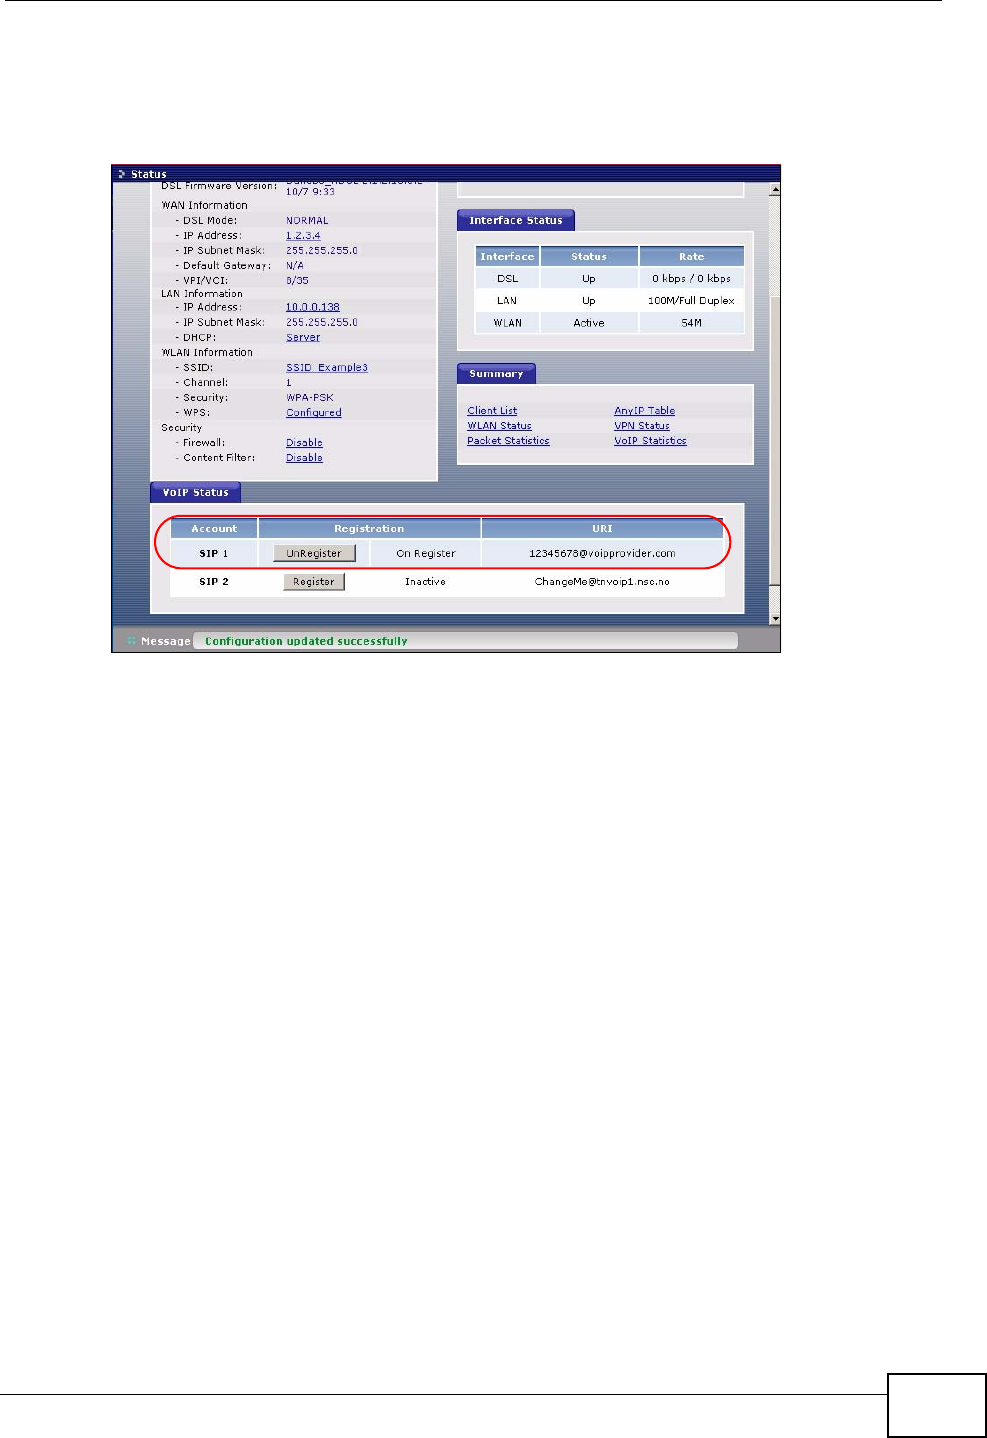Viewport: 987px width, 1438px height.
Task: Open the Client List link
Action: 492,411
